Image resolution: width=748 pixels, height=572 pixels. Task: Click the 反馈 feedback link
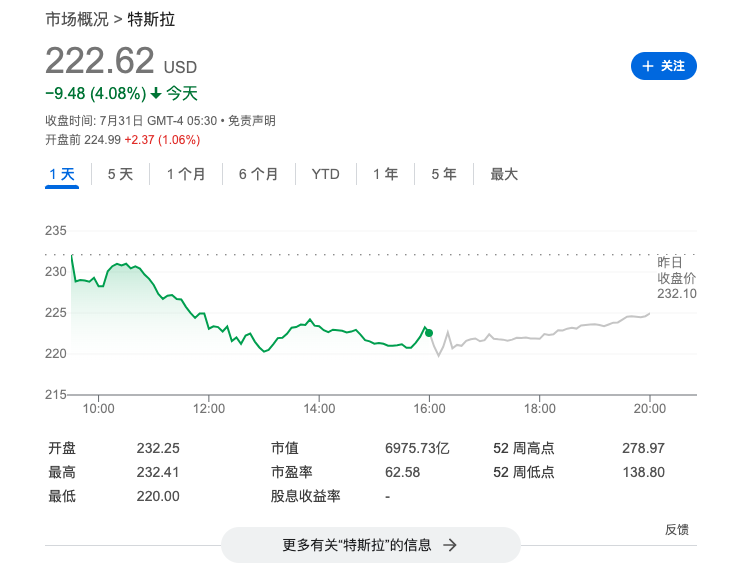[x=677, y=529]
